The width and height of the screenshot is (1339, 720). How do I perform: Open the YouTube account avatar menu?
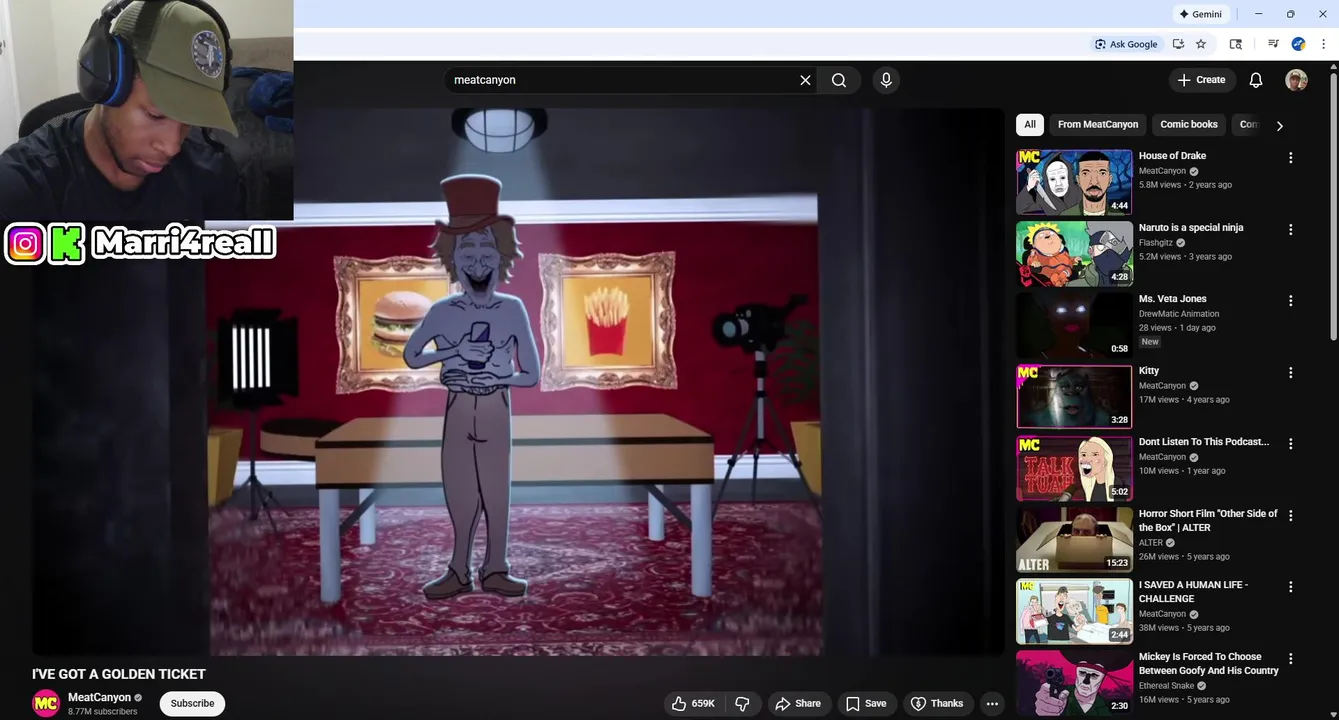tap(1296, 80)
